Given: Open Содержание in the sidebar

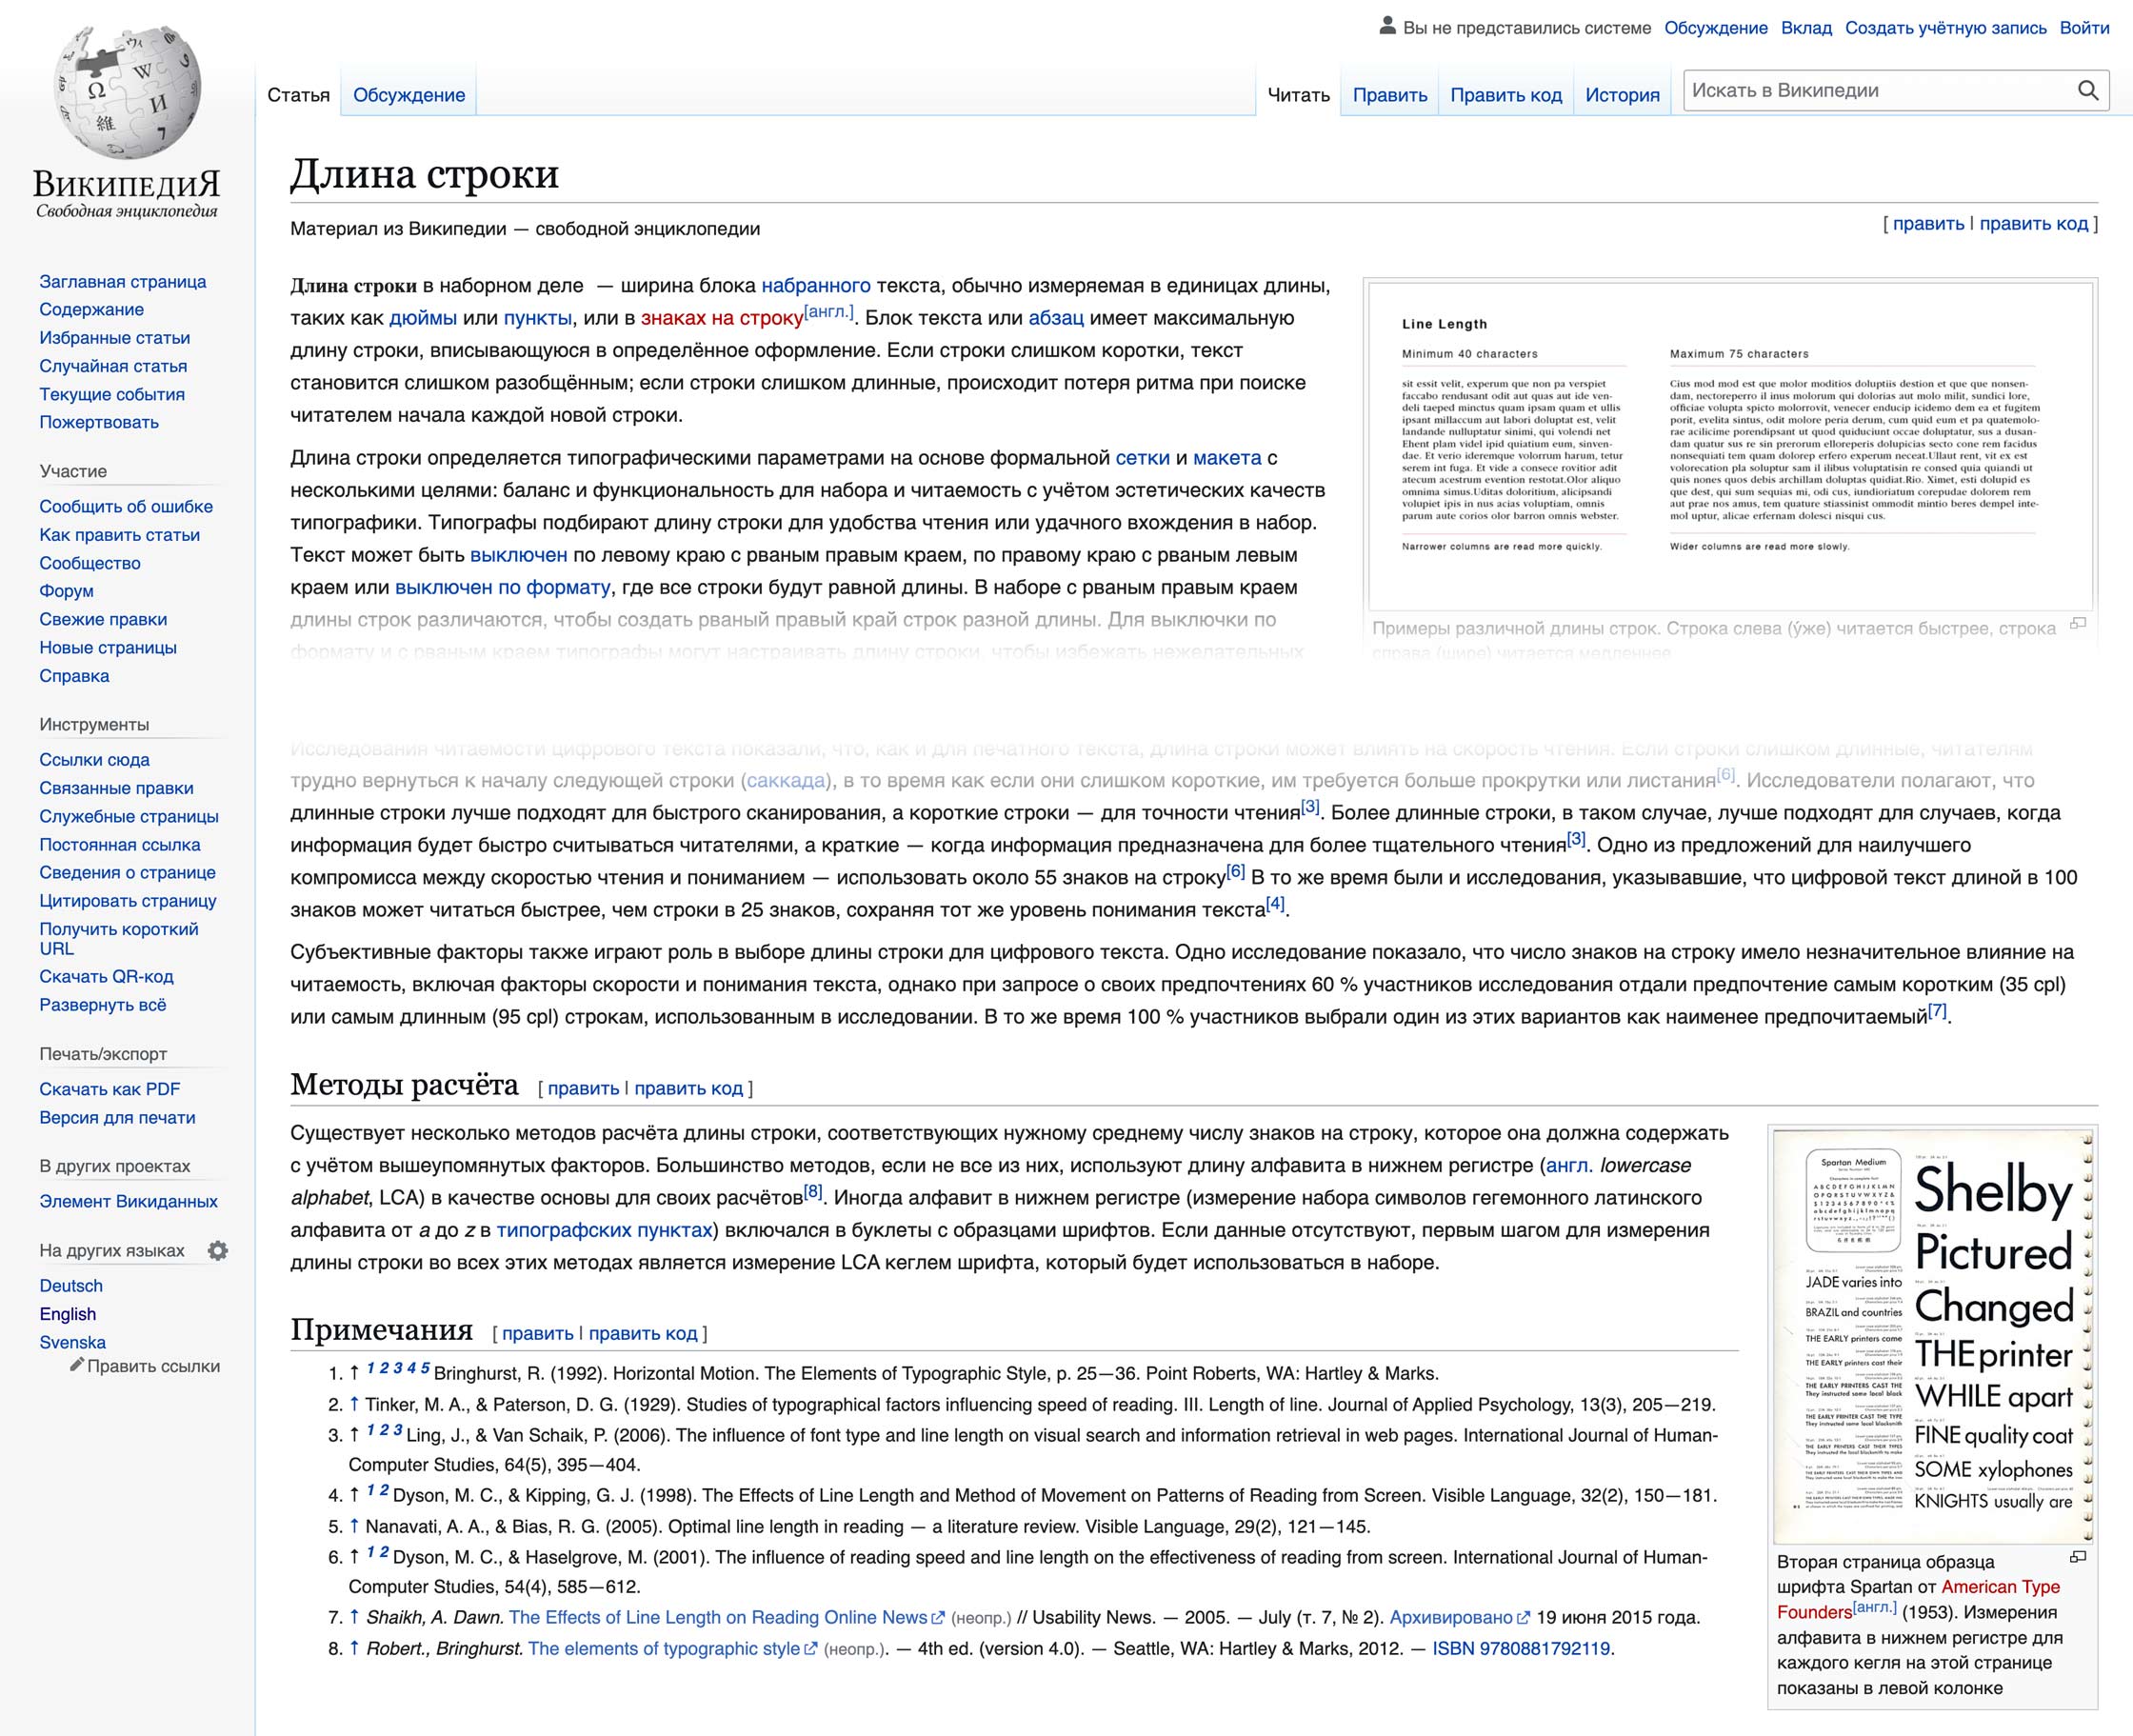Looking at the screenshot, I should (x=91, y=309).
